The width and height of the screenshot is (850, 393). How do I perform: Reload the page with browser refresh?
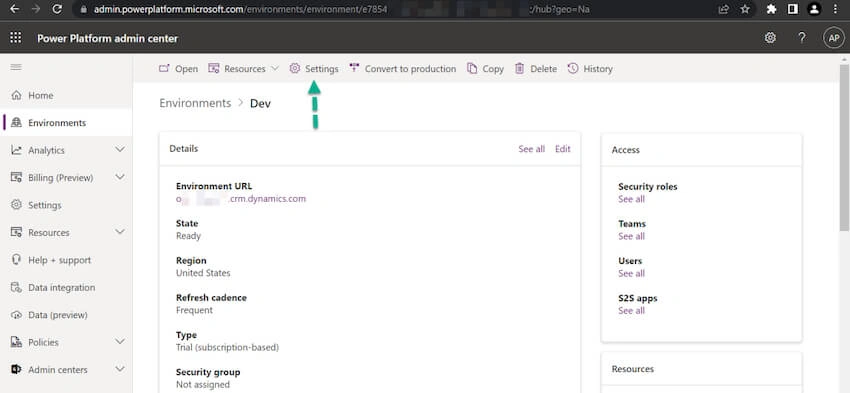click(x=57, y=9)
